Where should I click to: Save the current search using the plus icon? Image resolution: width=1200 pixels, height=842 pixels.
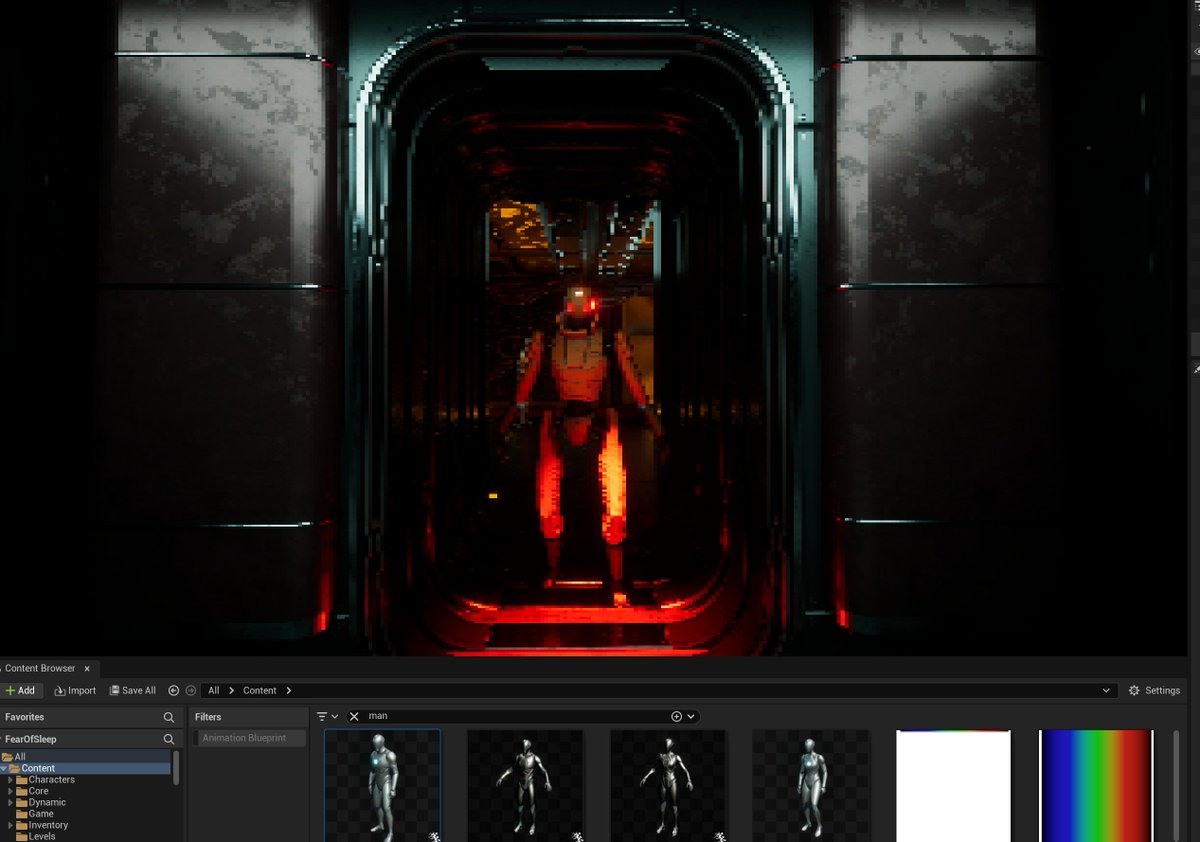(676, 716)
